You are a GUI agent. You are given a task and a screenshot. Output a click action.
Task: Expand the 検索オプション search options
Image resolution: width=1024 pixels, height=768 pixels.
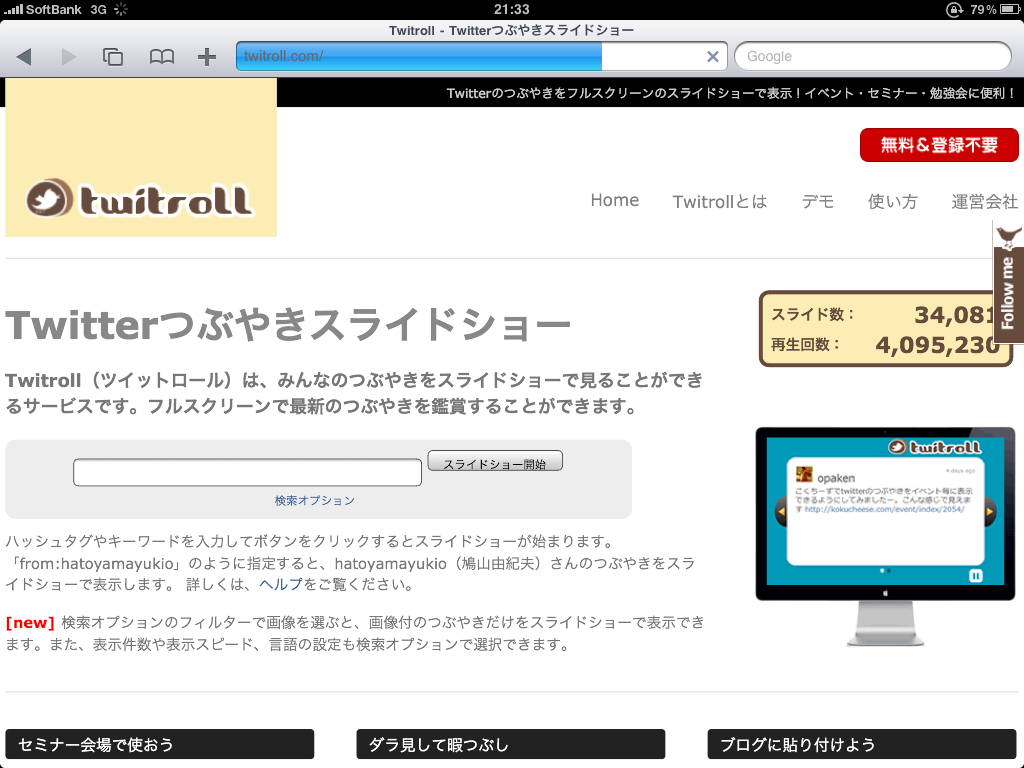point(315,500)
